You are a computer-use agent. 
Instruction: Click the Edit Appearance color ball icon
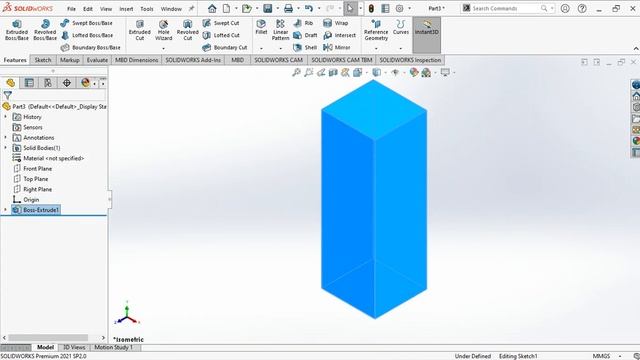coord(414,73)
